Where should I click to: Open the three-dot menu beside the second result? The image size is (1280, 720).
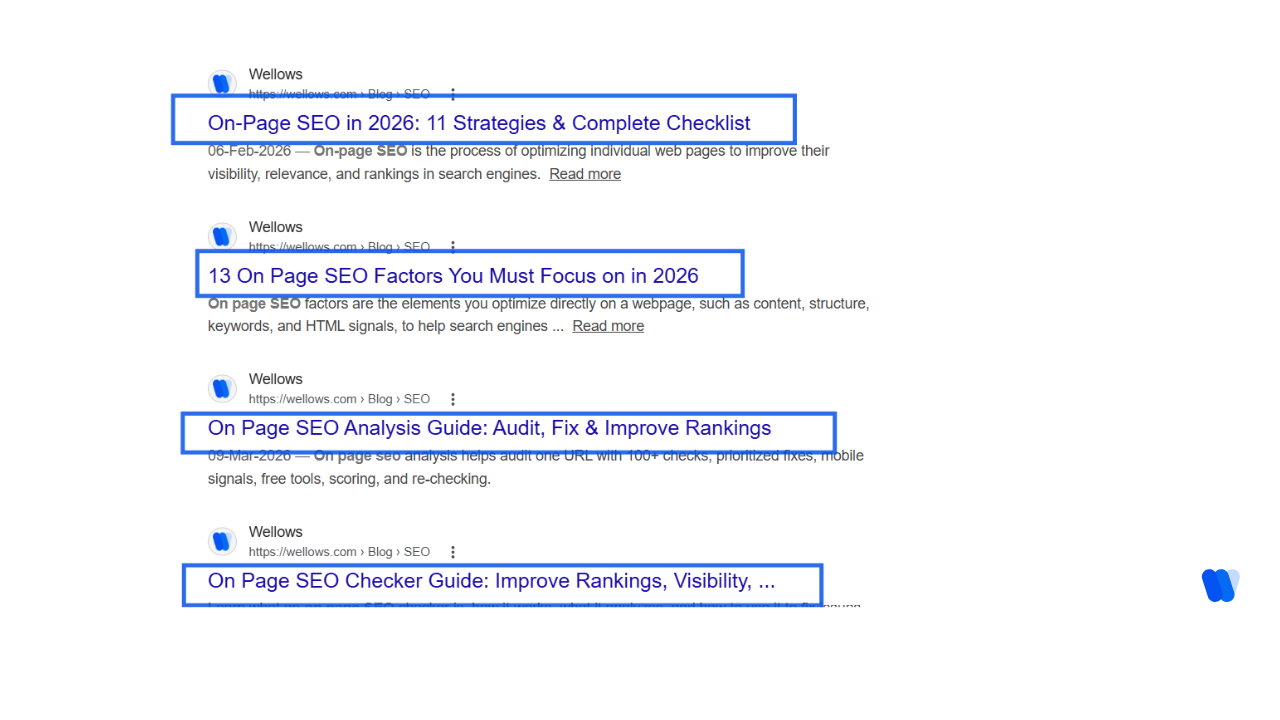click(453, 246)
